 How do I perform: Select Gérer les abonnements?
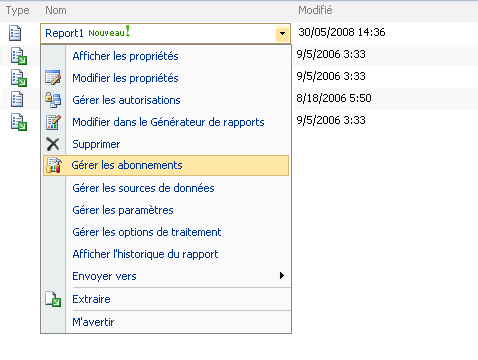point(166,165)
